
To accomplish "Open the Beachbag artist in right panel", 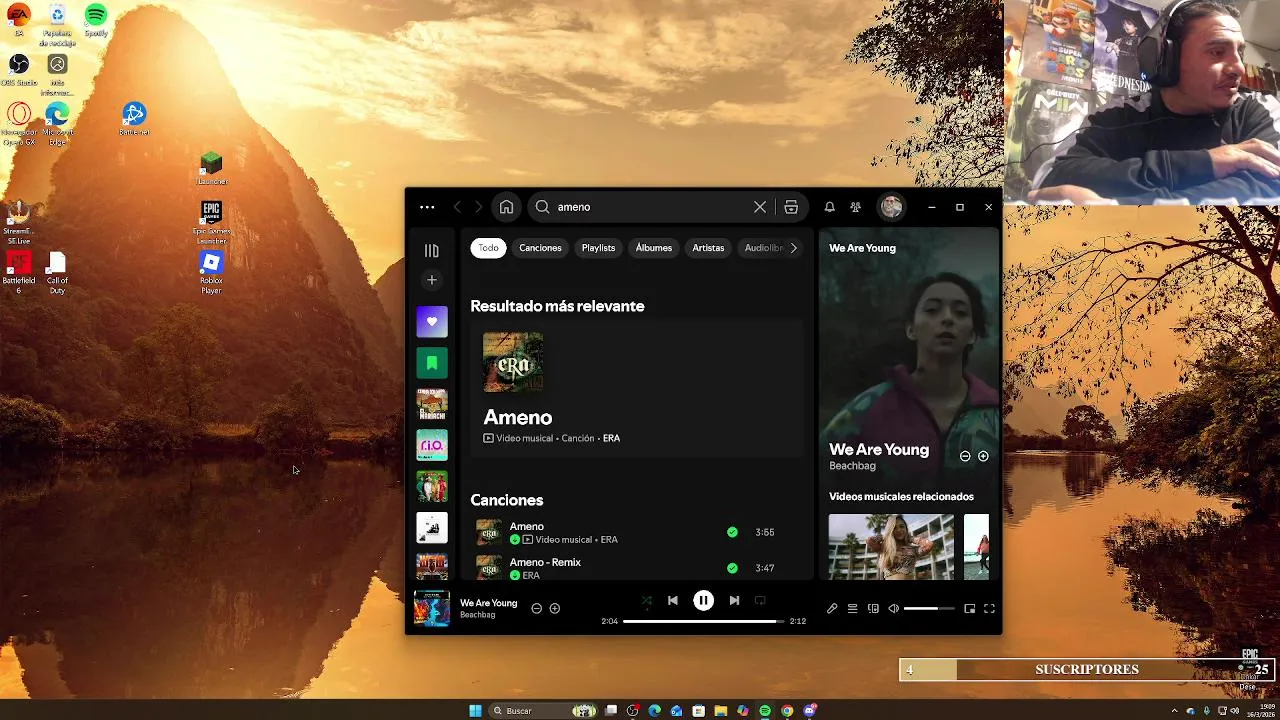I will point(852,466).
